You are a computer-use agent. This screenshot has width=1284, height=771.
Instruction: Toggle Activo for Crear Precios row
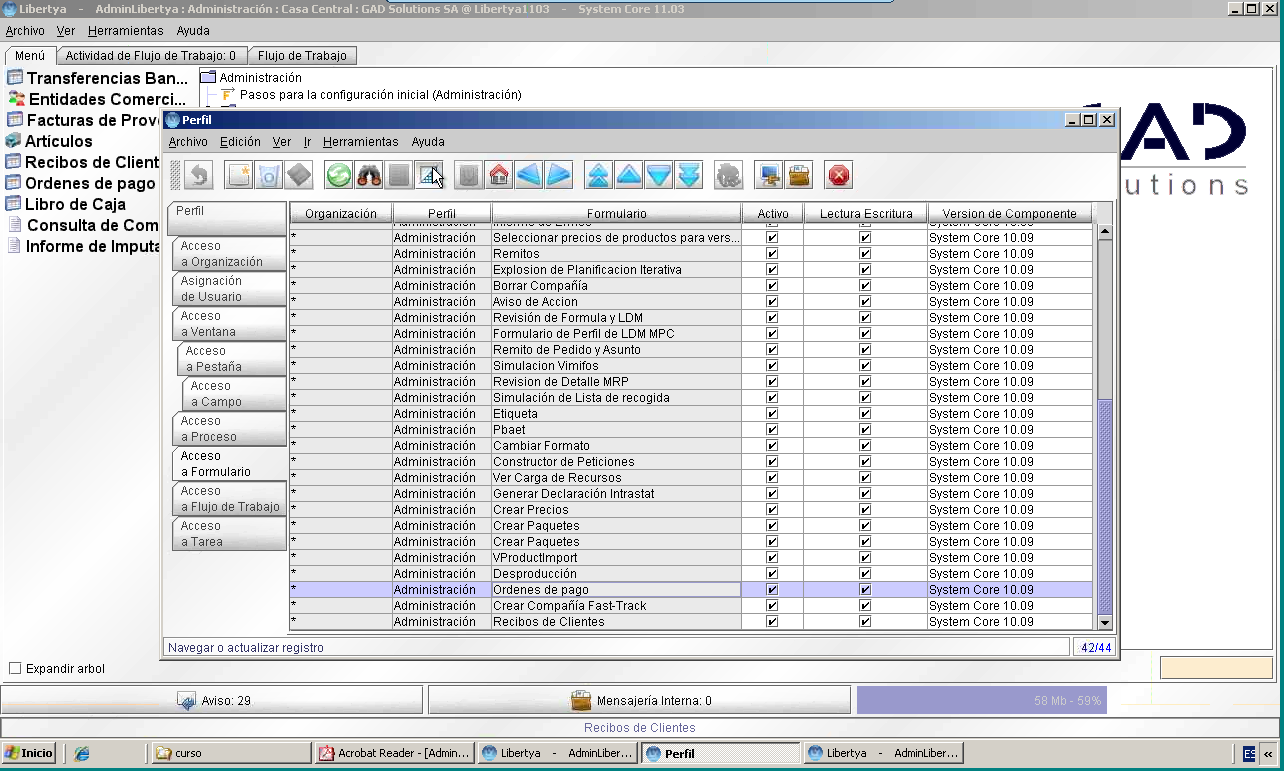772,510
